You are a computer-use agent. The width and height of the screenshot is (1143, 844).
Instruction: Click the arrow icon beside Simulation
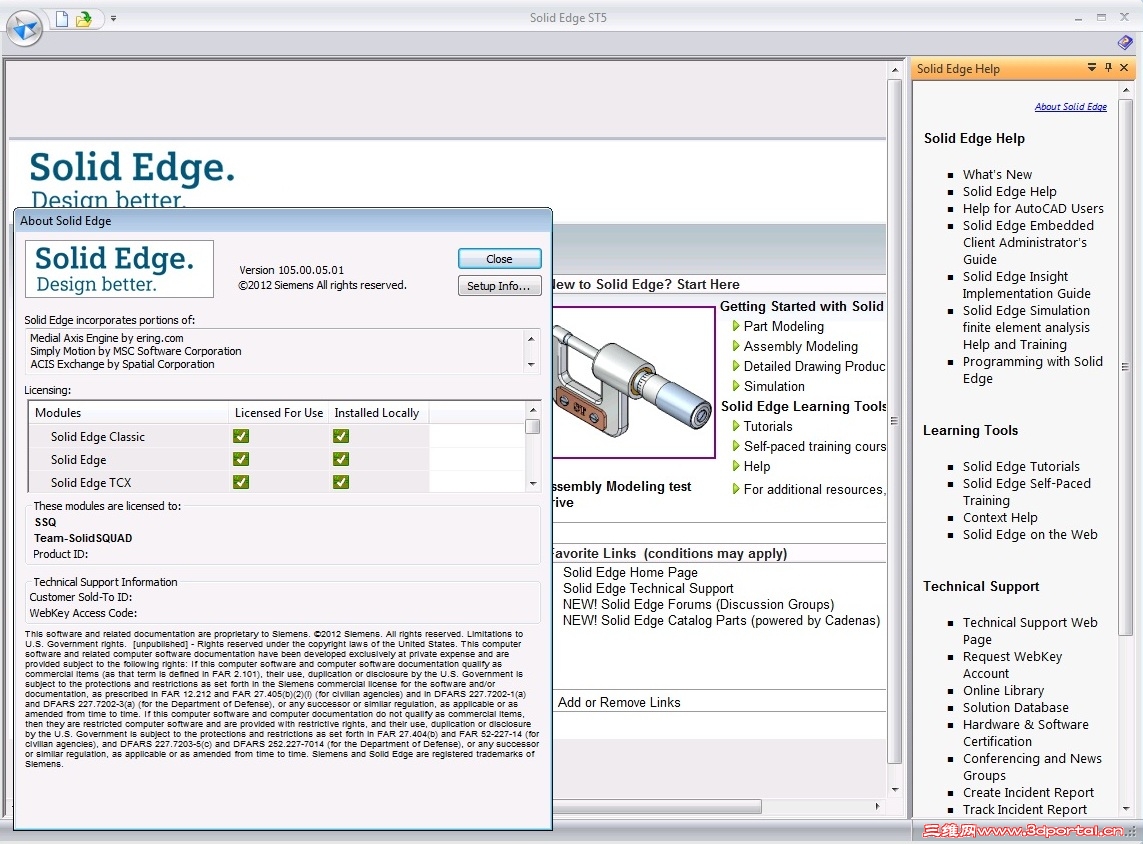coord(736,386)
